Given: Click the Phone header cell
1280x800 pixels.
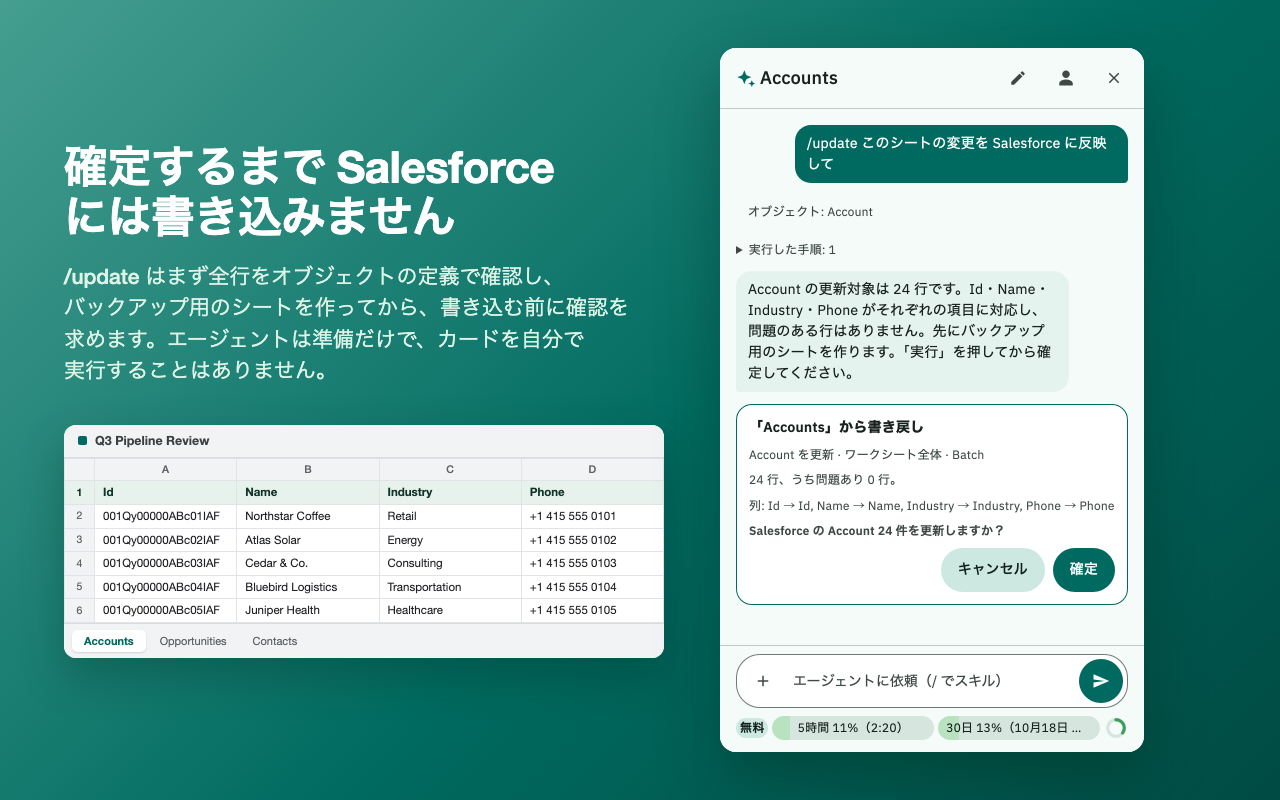Looking at the screenshot, I should pyautogui.click(x=592, y=492).
